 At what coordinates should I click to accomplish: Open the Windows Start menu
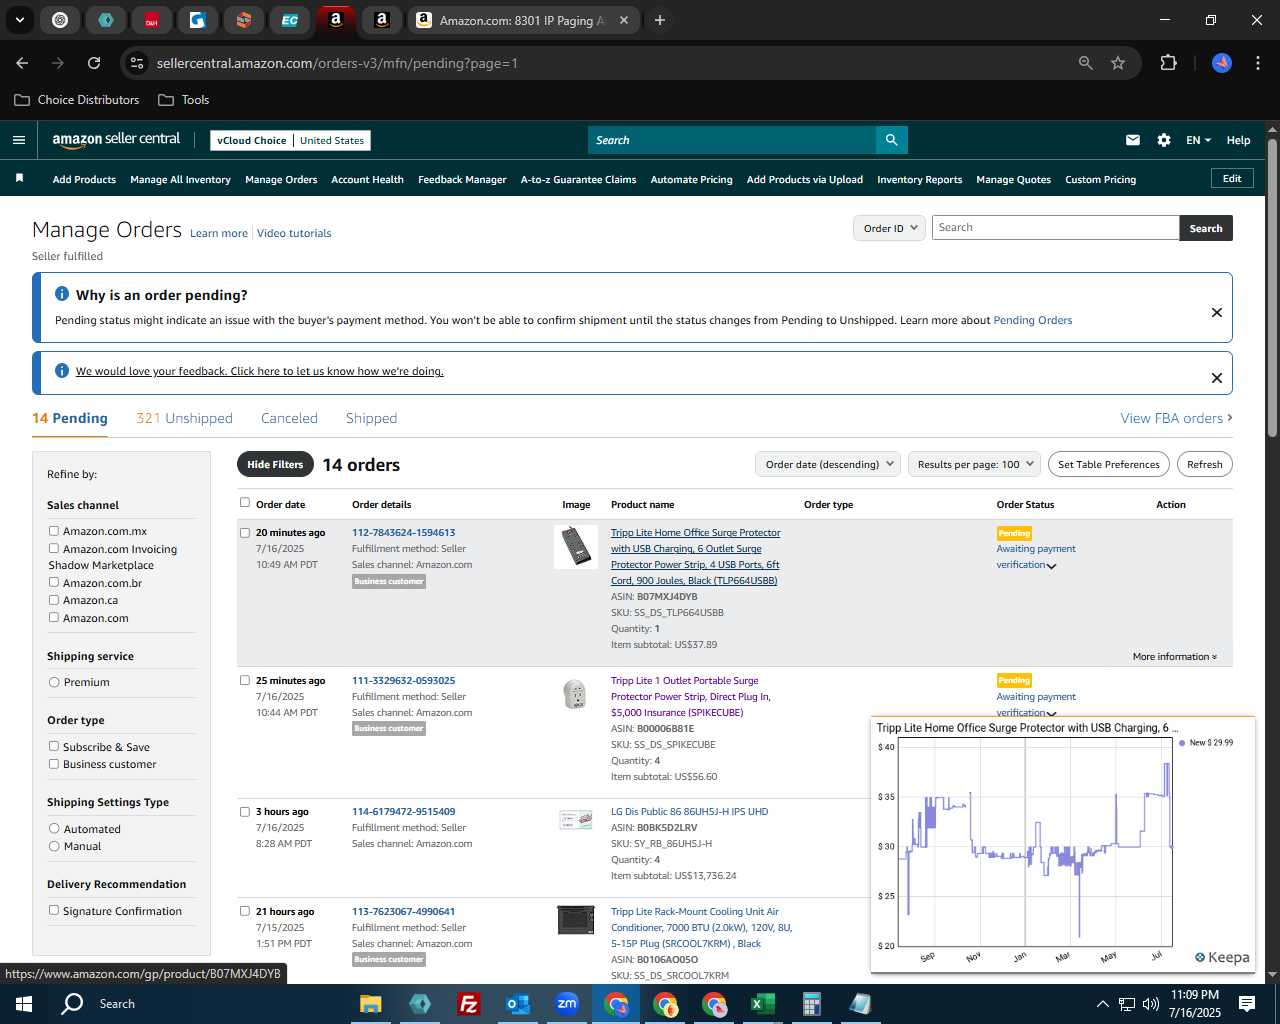click(24, 1004)
